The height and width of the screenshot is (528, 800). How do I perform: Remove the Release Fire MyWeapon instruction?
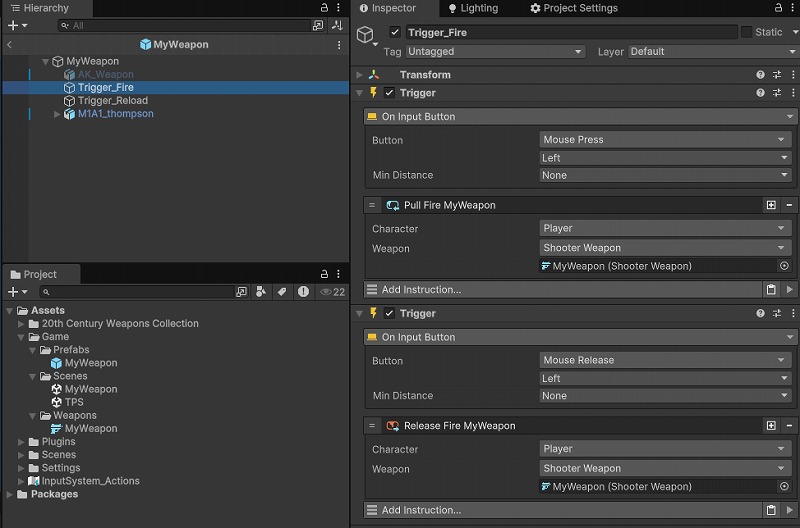click(789, 425)
